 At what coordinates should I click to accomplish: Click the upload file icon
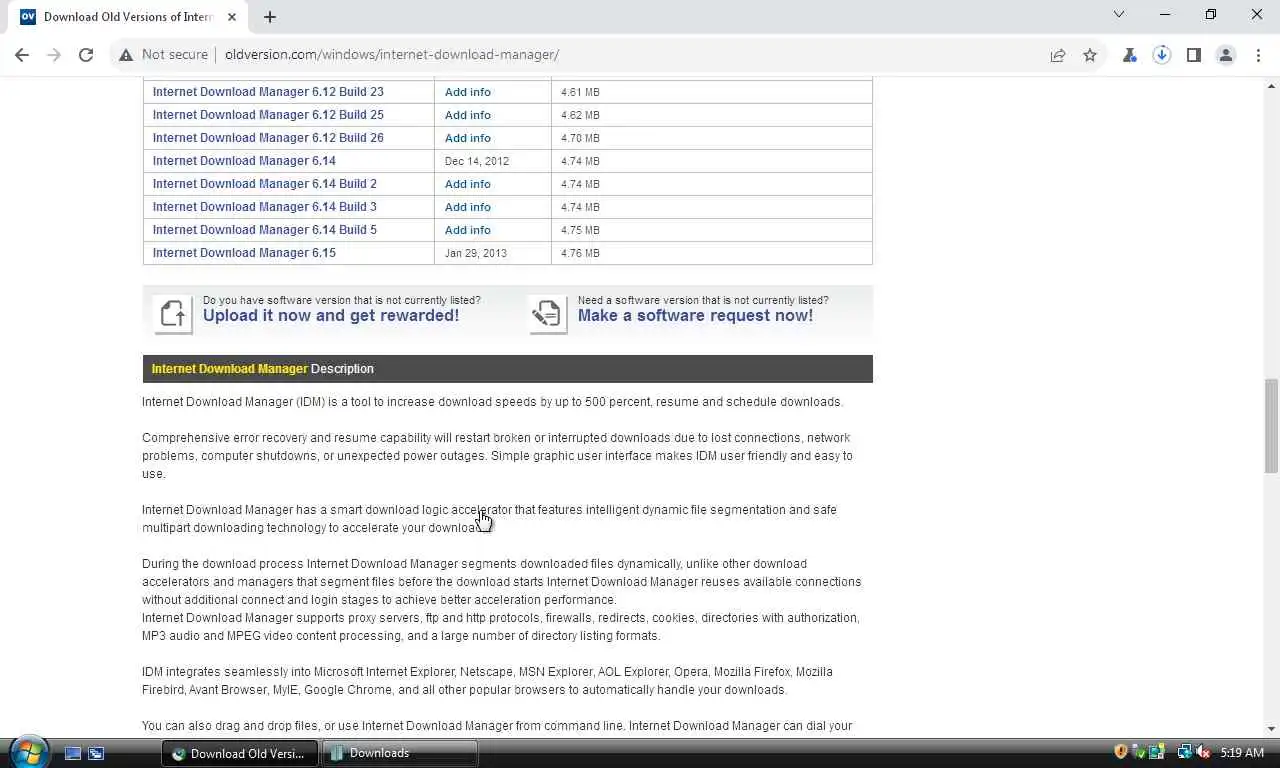click(173, 314)
